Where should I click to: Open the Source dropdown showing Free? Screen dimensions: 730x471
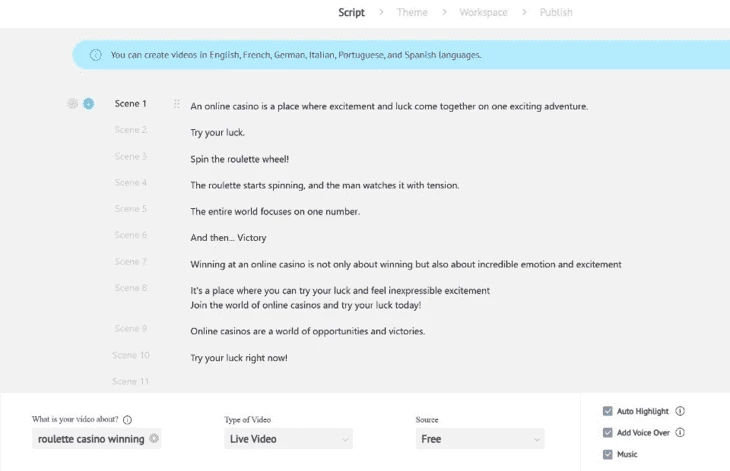click(x=480, y=439)
